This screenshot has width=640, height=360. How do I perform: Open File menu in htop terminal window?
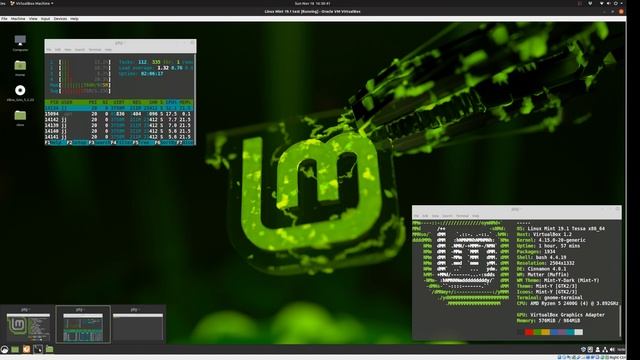(x=49, y=49)
